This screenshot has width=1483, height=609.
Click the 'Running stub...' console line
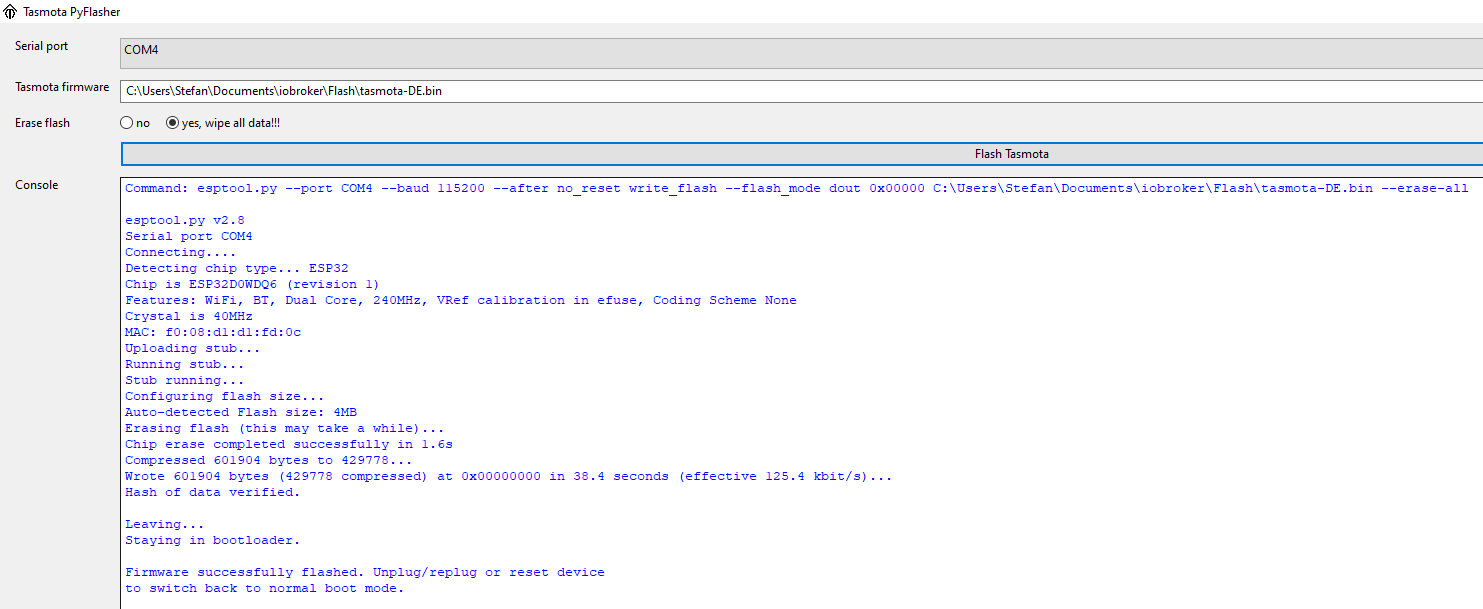(185, 364)
